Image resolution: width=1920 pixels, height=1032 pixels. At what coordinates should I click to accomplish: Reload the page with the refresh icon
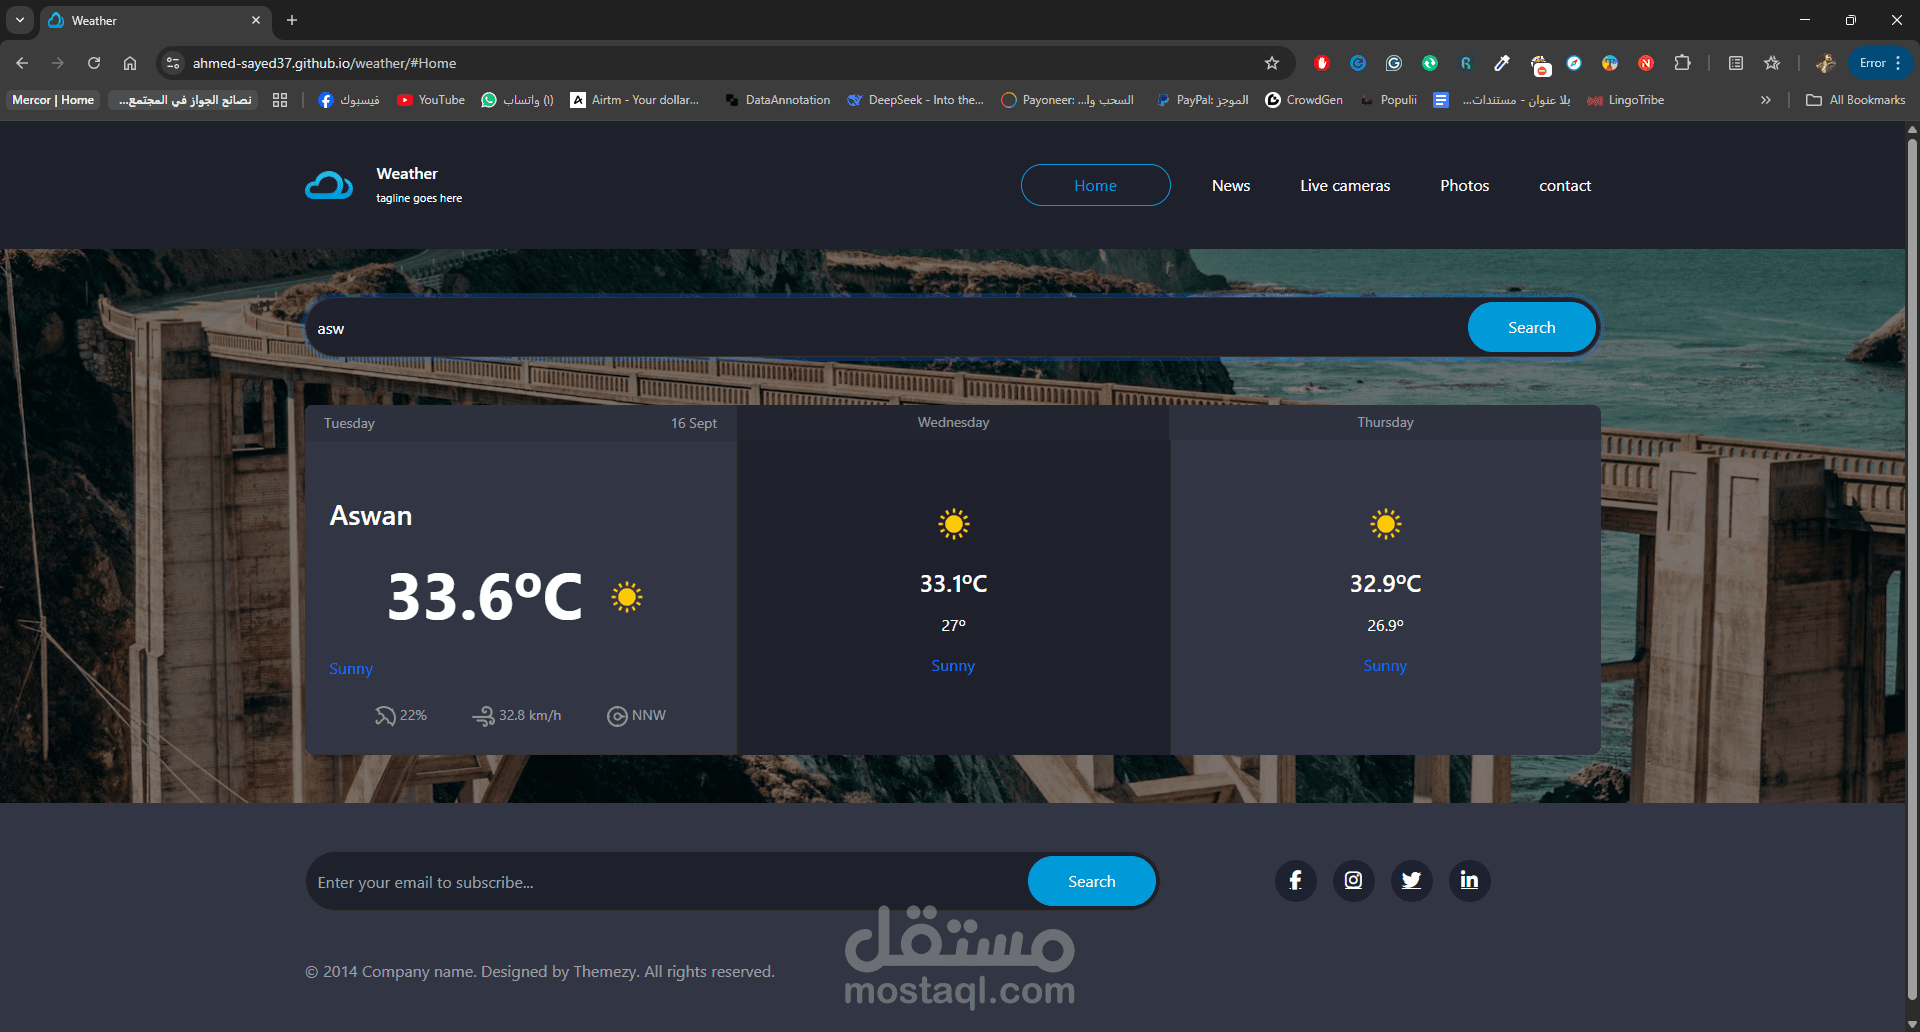[x=94, y=63]
